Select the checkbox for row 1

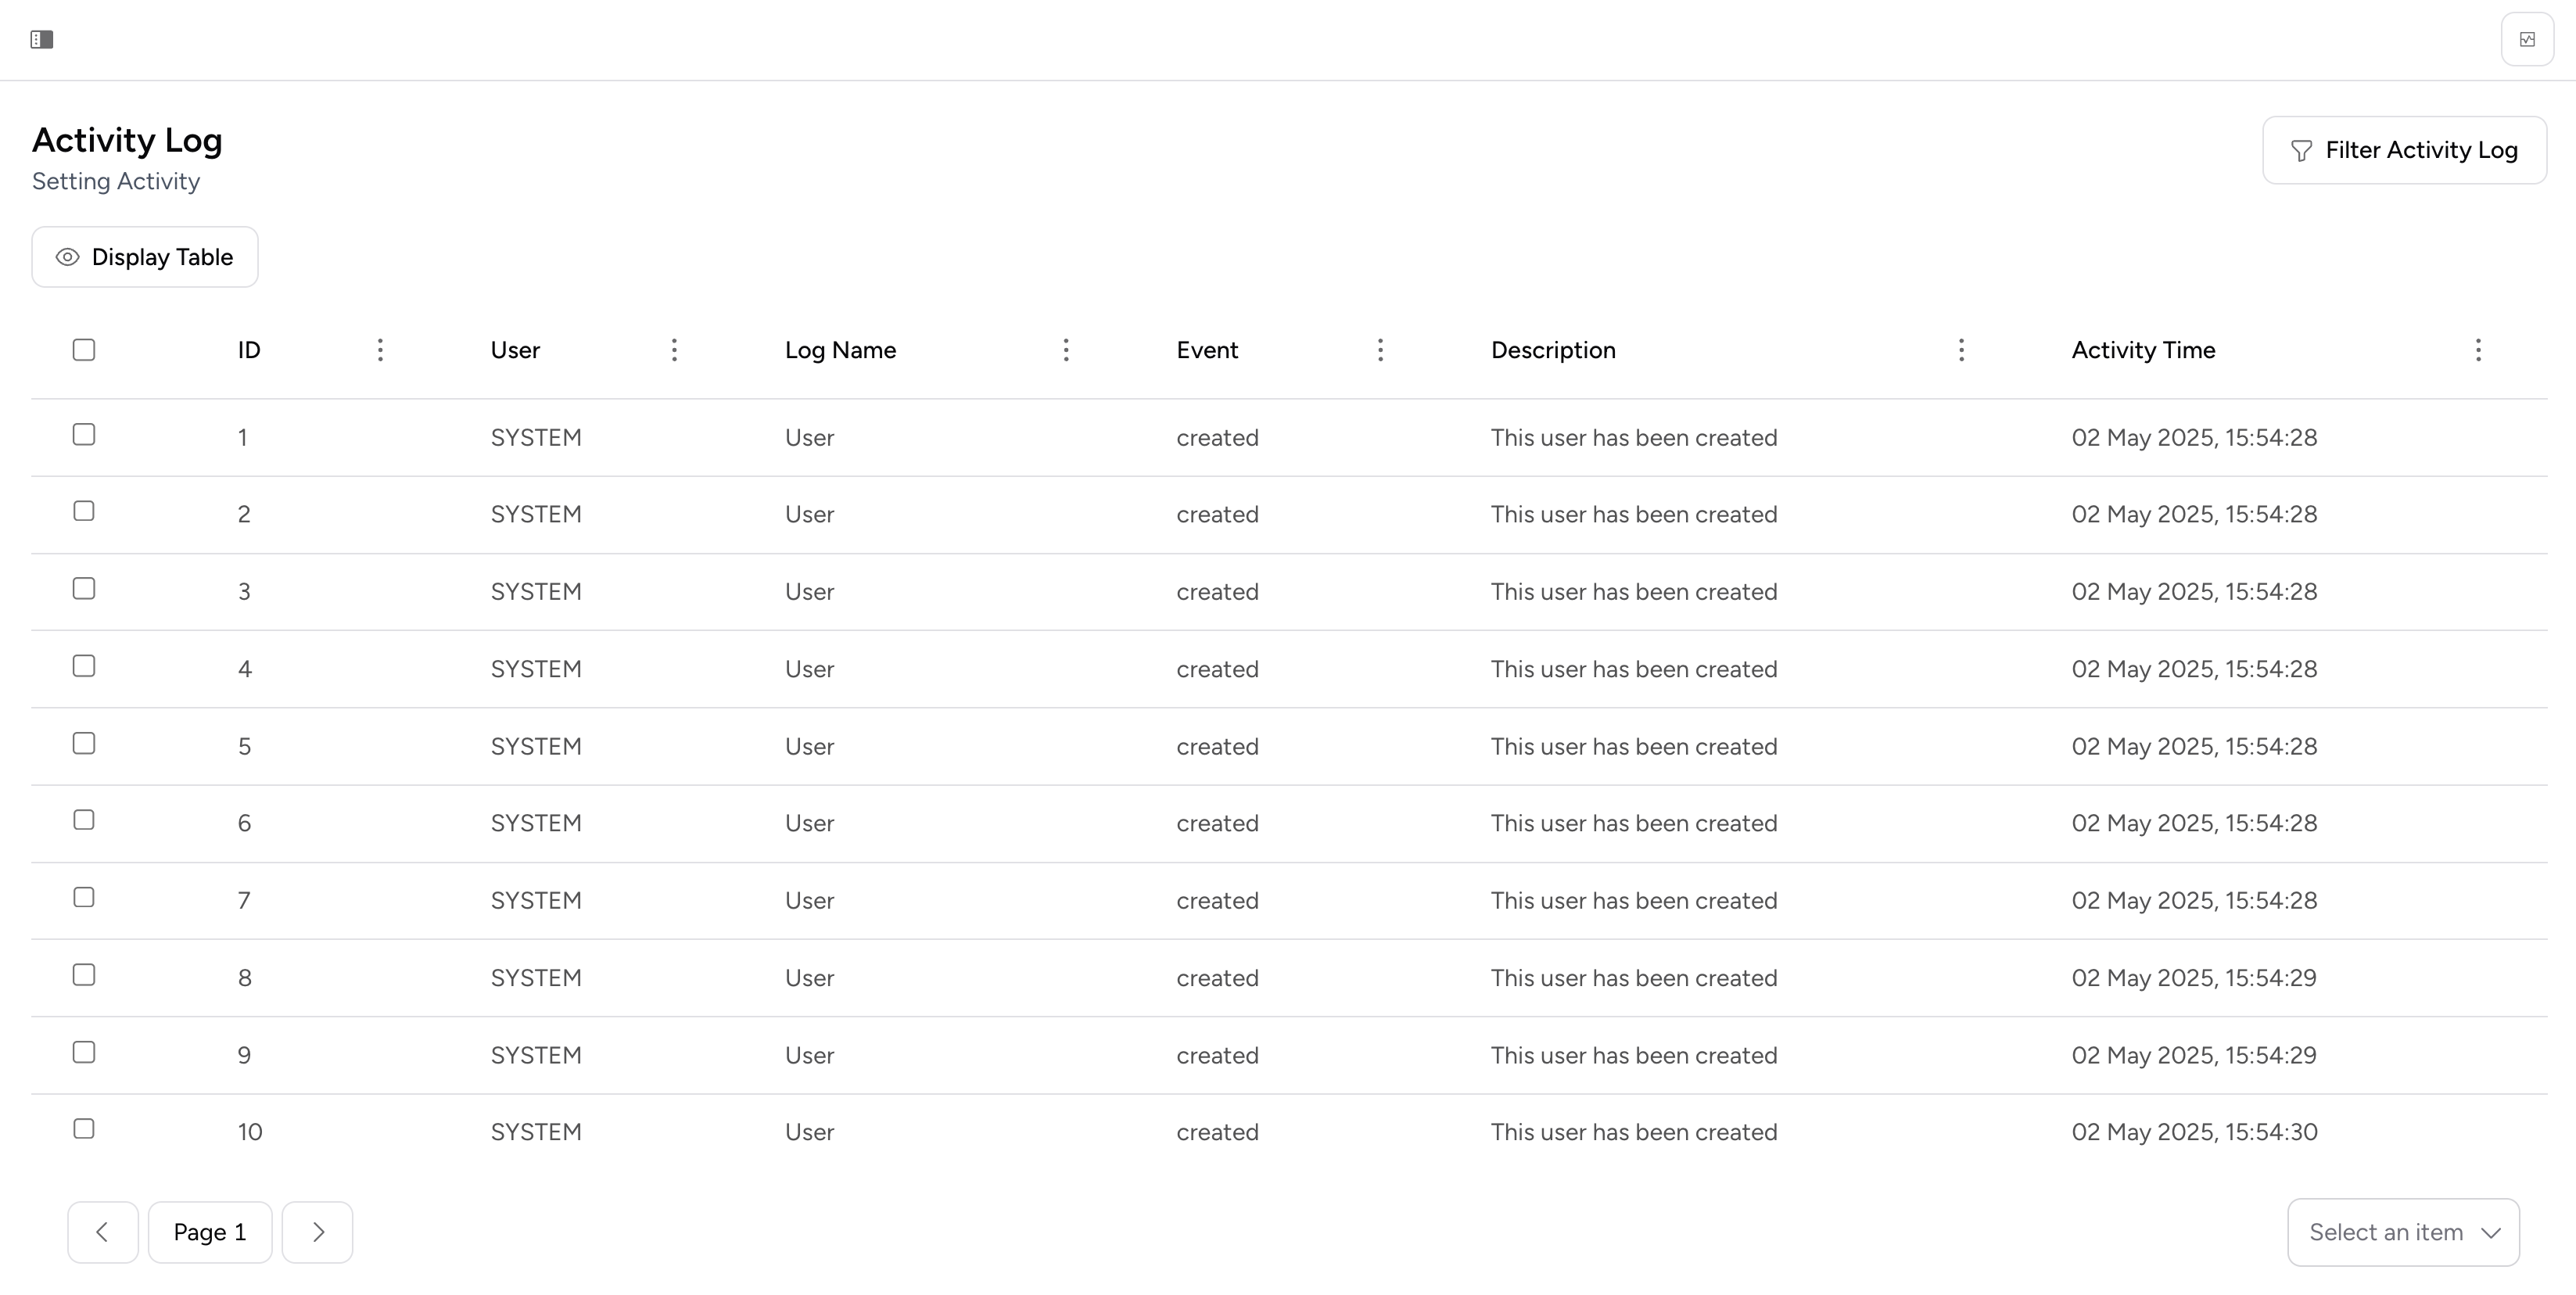click(84, 435)
